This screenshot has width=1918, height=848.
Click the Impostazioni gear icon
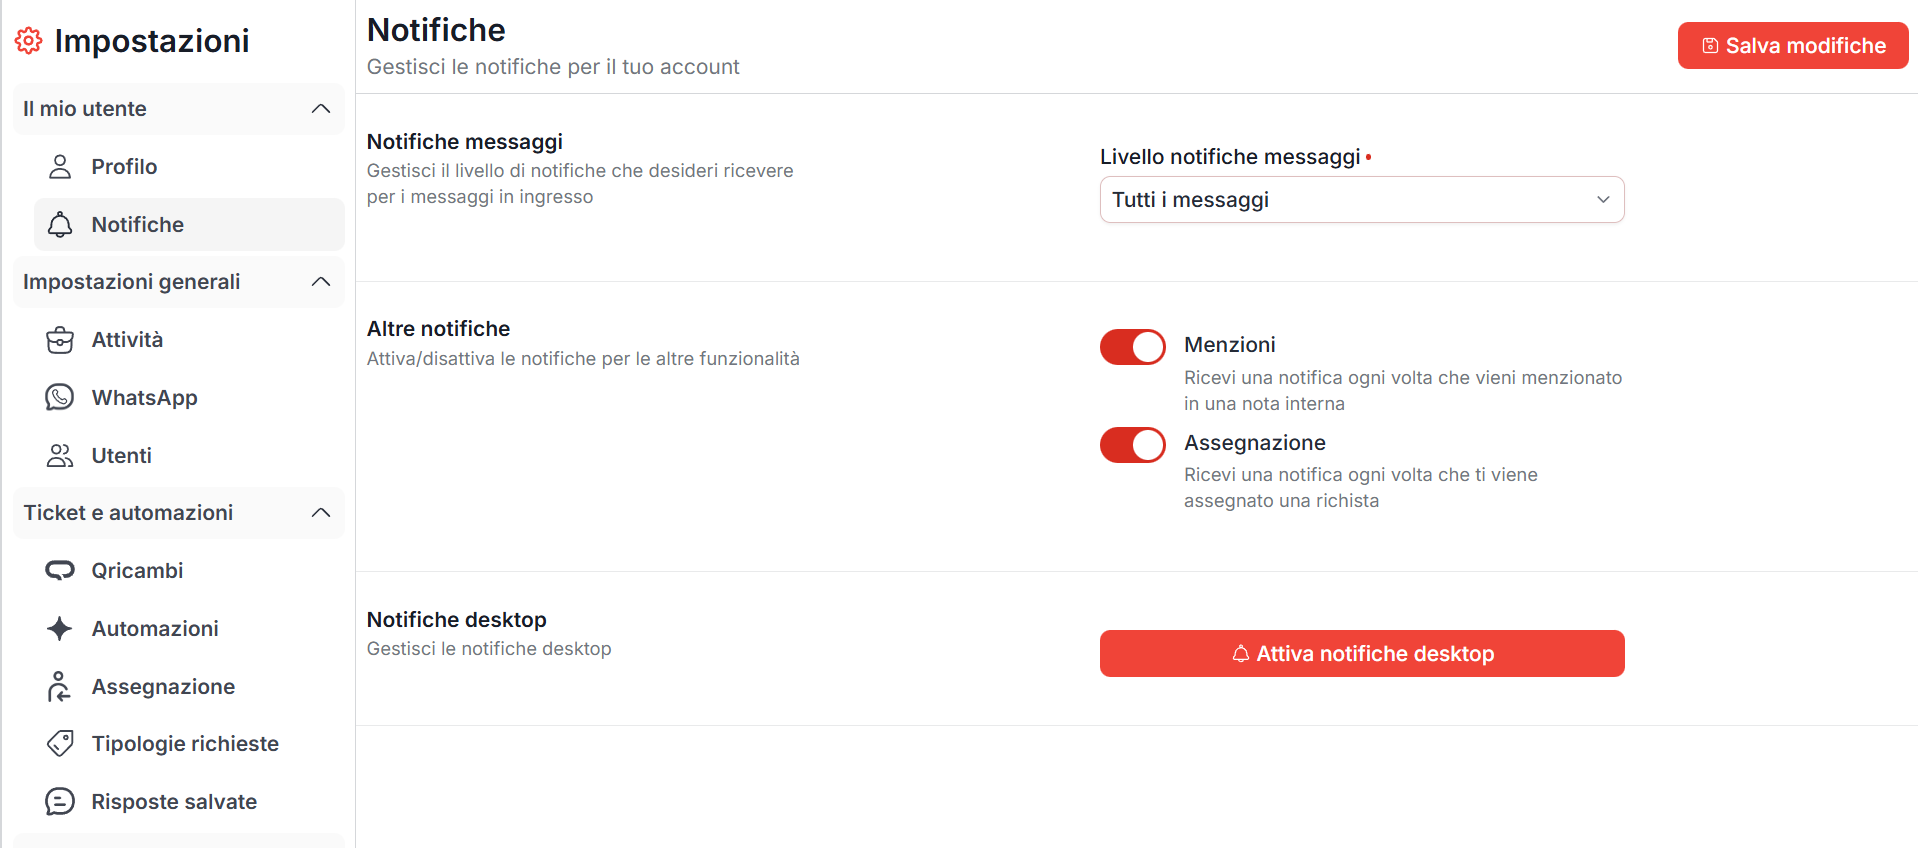[x=28, y=41]
